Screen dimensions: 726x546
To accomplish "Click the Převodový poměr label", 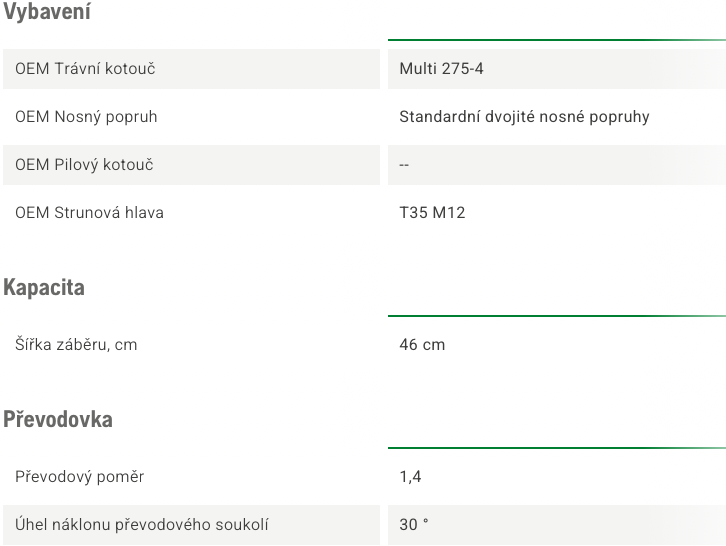I will click(80, 477).
